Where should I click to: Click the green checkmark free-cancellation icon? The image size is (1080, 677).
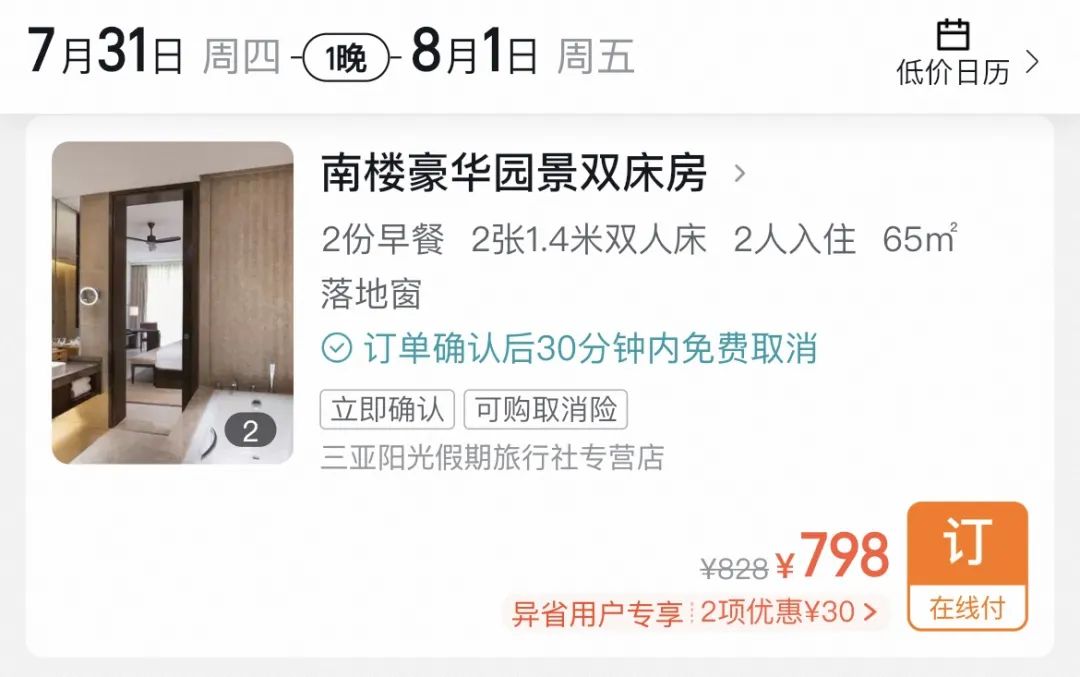[337, 348]
